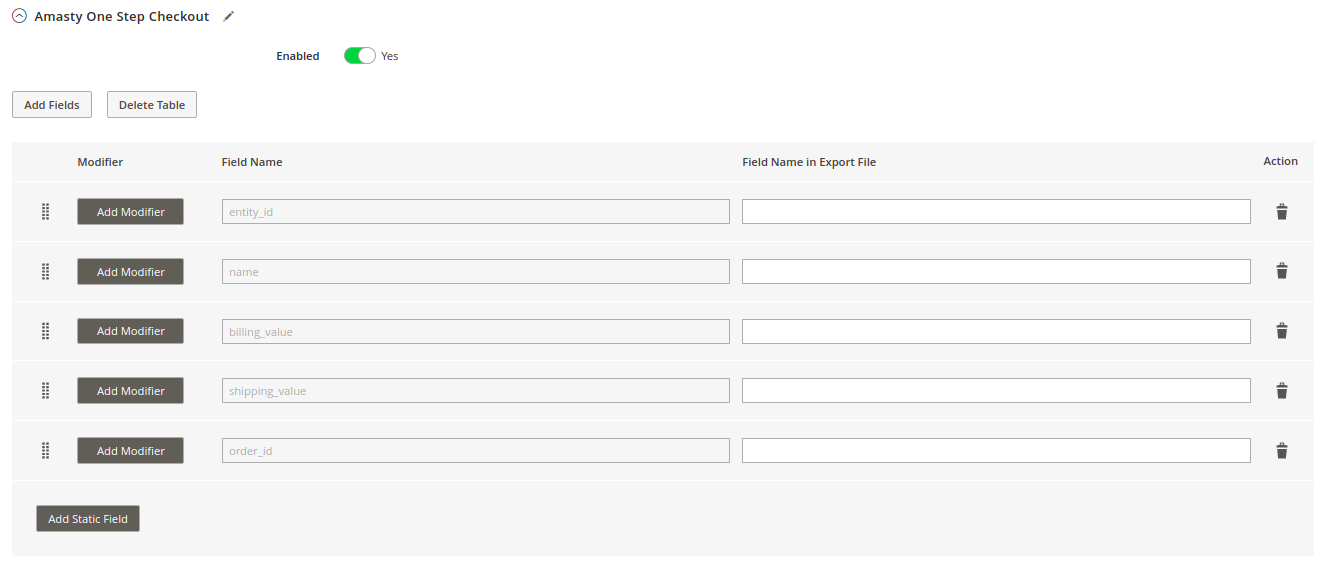Add Modifier for the shipping_value field
Viewport: 1324px width, 563px height.
point(130,391)
